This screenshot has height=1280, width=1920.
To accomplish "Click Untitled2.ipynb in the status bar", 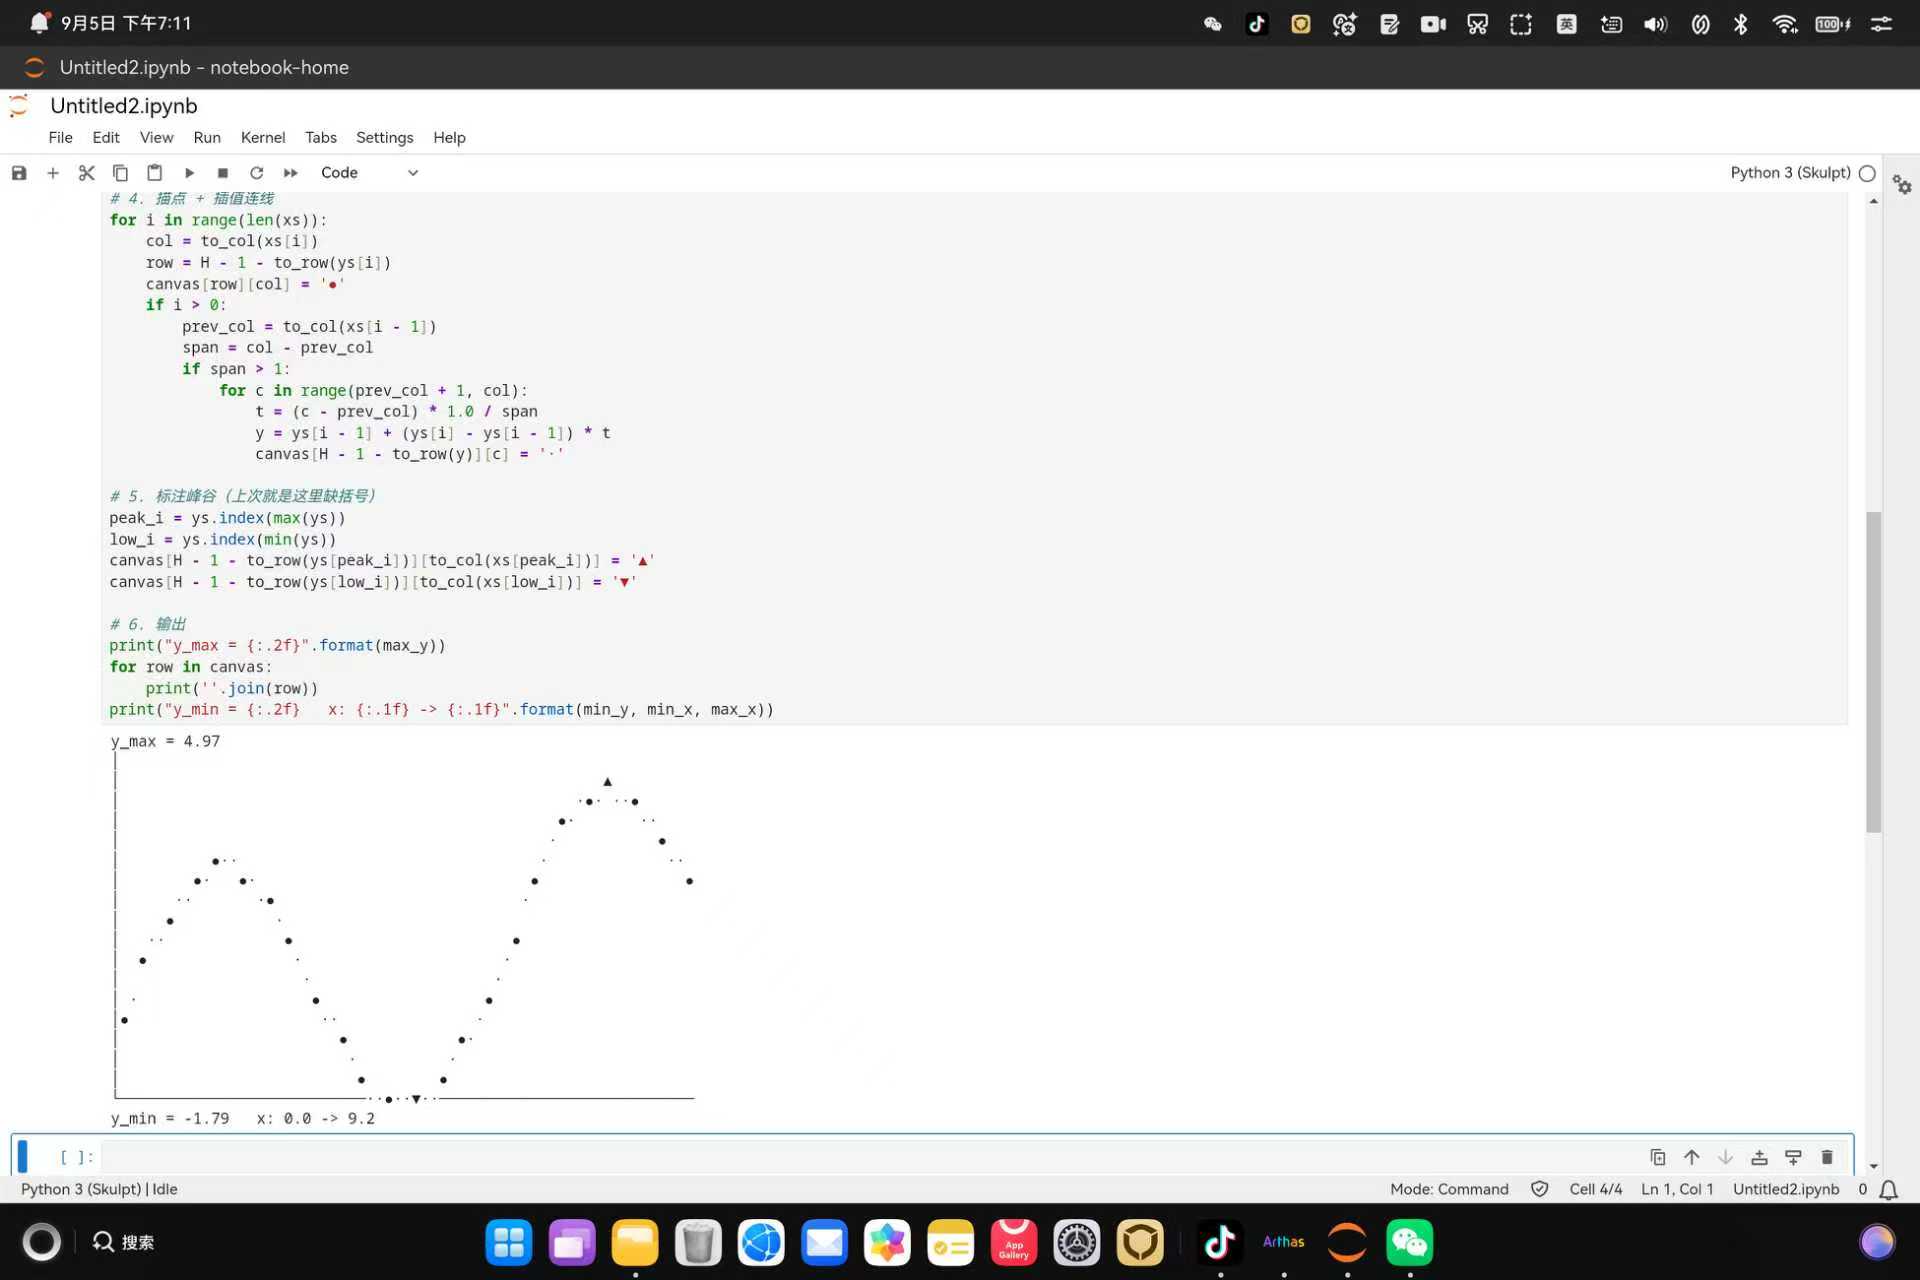I will (1786, 1189).
